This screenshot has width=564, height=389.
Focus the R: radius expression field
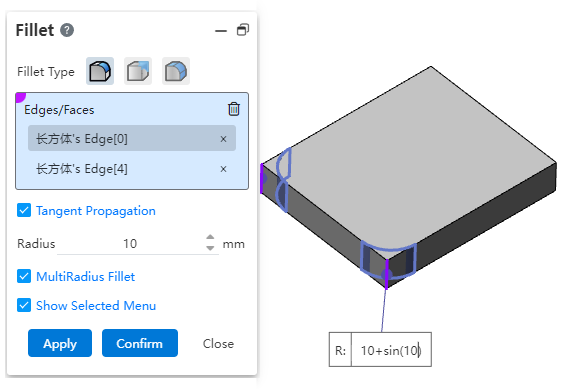click(x=391, y=350)
